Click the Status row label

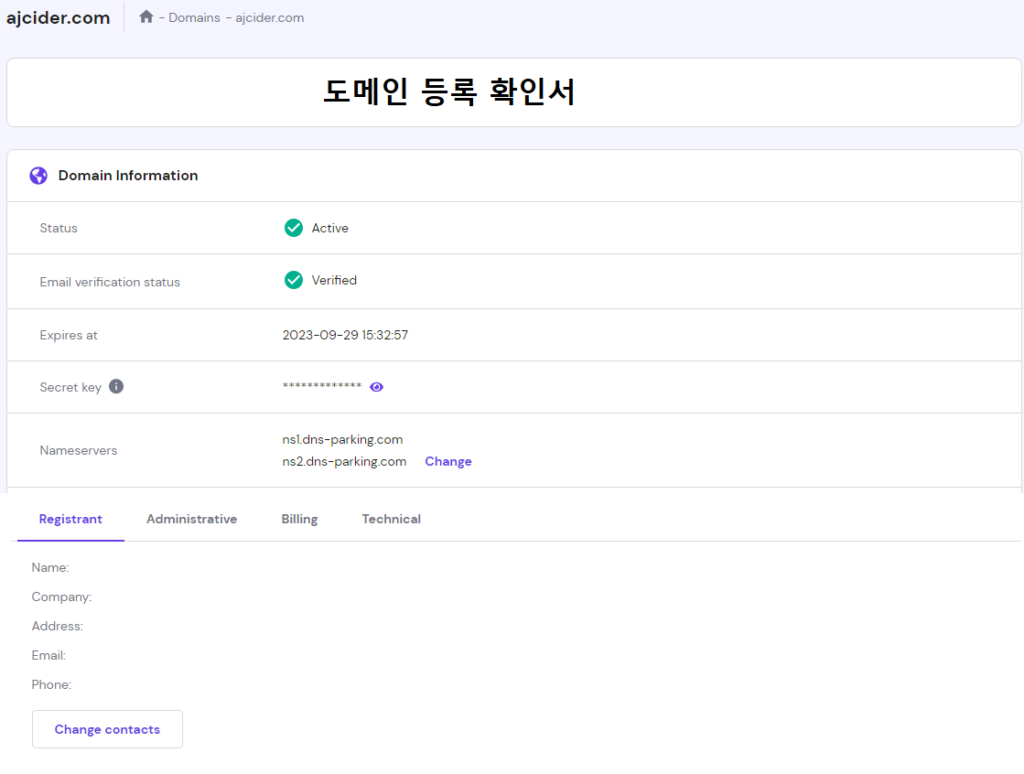coord(59,228)
